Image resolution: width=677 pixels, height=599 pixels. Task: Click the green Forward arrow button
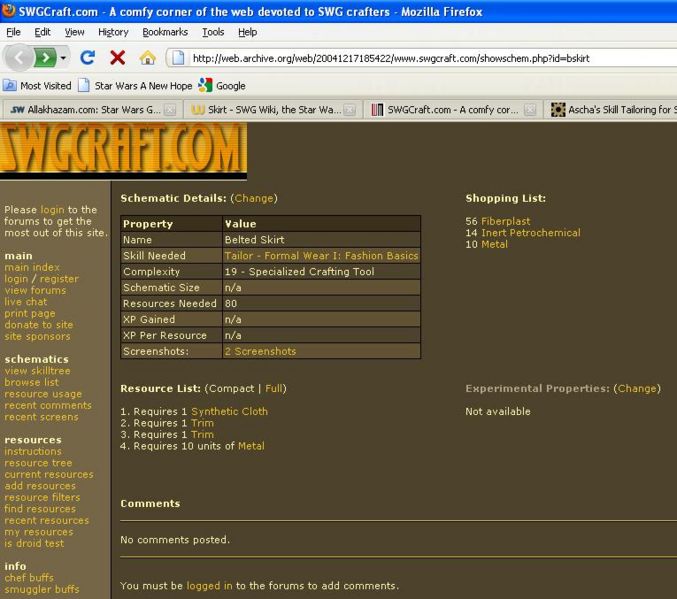(x=45, y=58)
